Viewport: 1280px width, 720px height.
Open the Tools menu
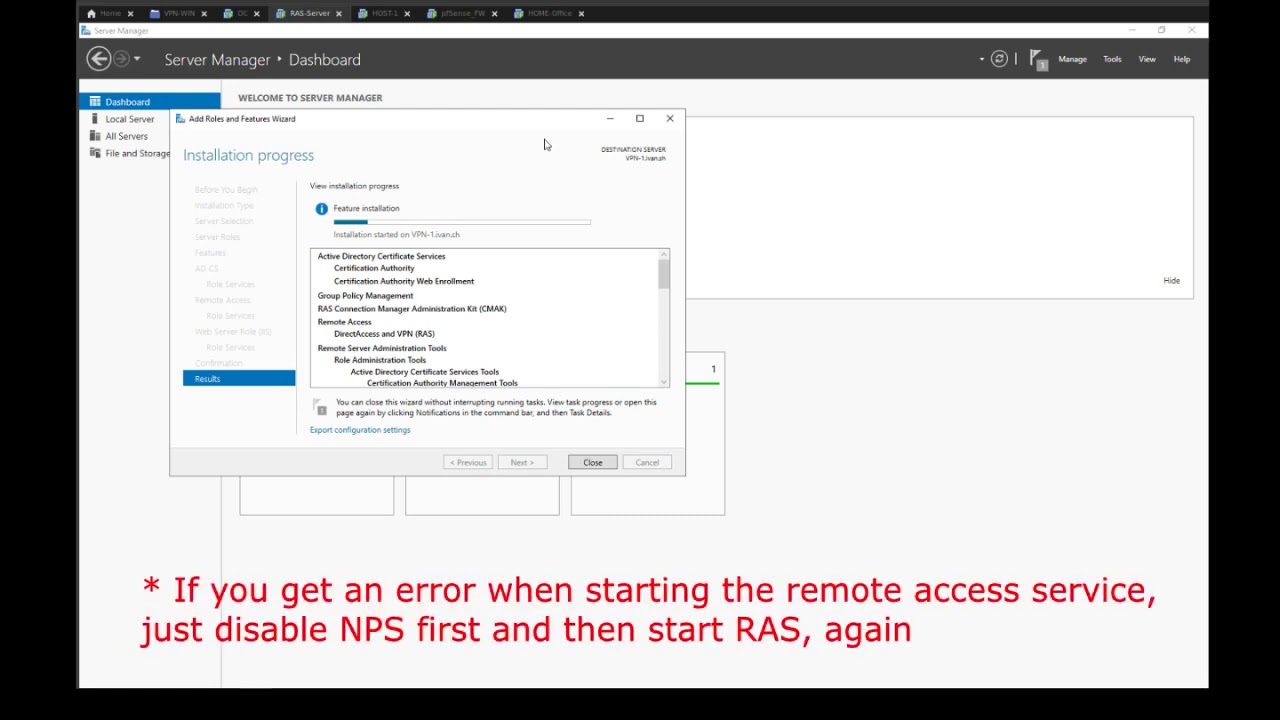click(x=1112, y=59)
